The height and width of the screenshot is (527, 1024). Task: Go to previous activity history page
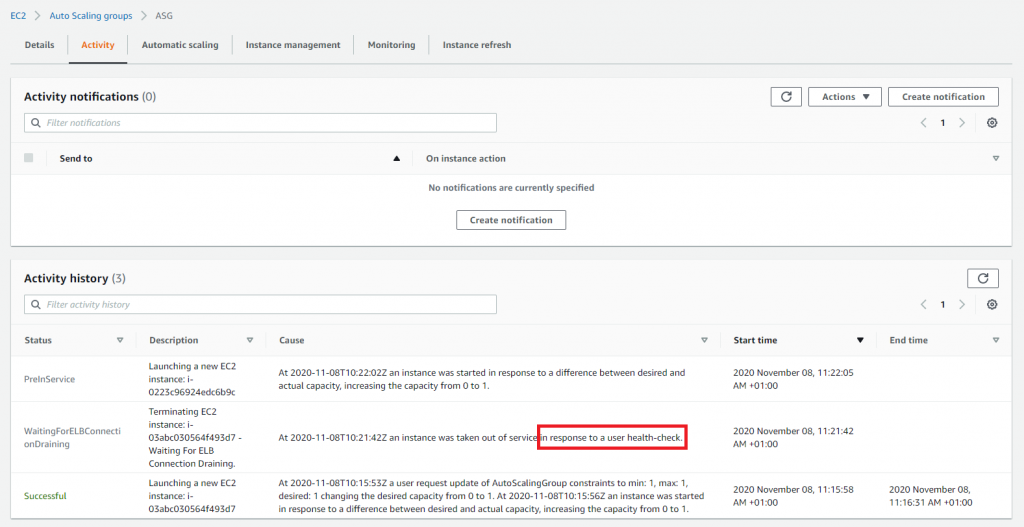(923, 304)
